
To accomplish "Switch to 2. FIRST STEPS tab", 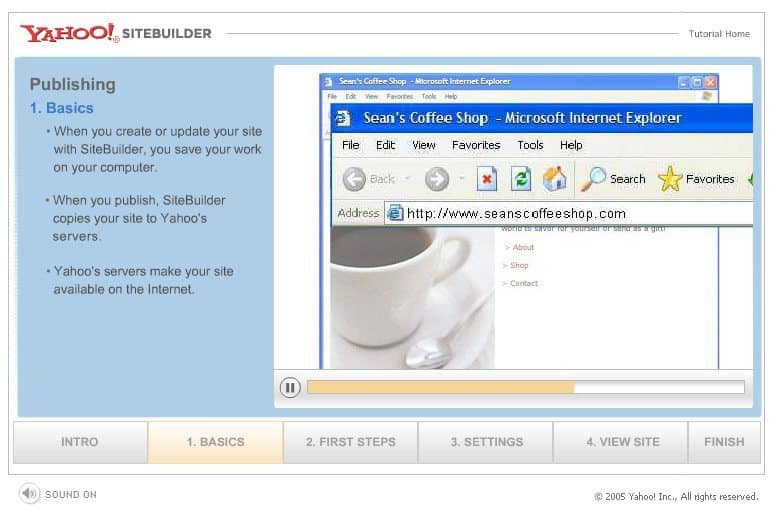I will 351,442.
